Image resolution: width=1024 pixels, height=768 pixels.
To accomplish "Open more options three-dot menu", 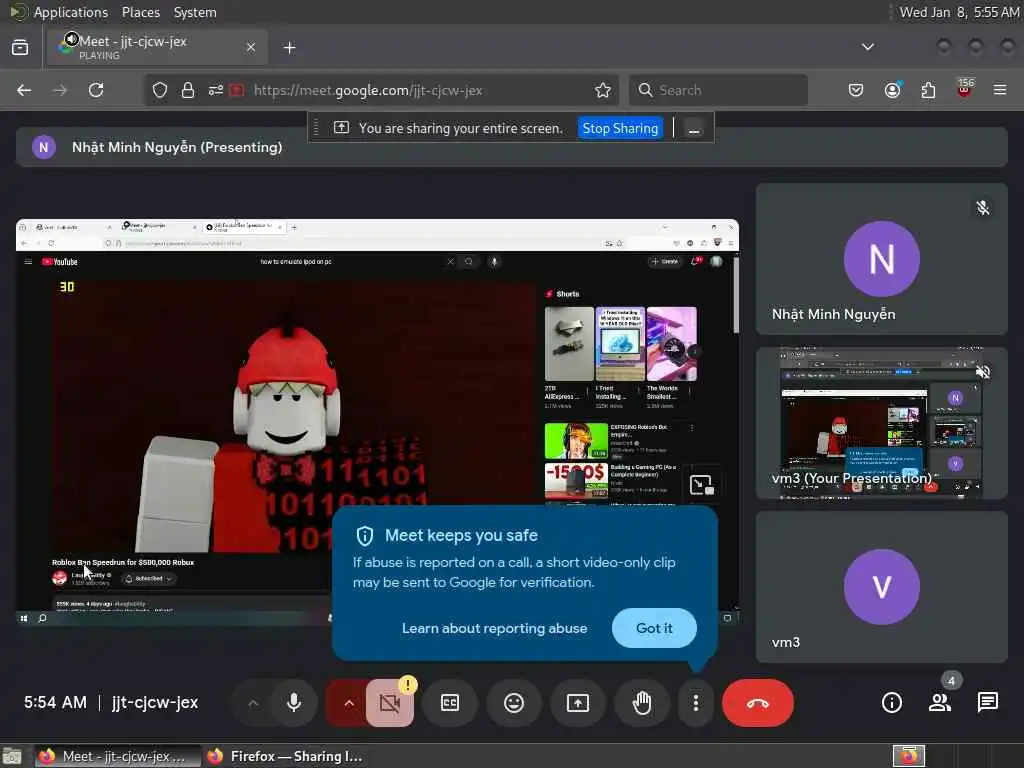I will point(696,703).
